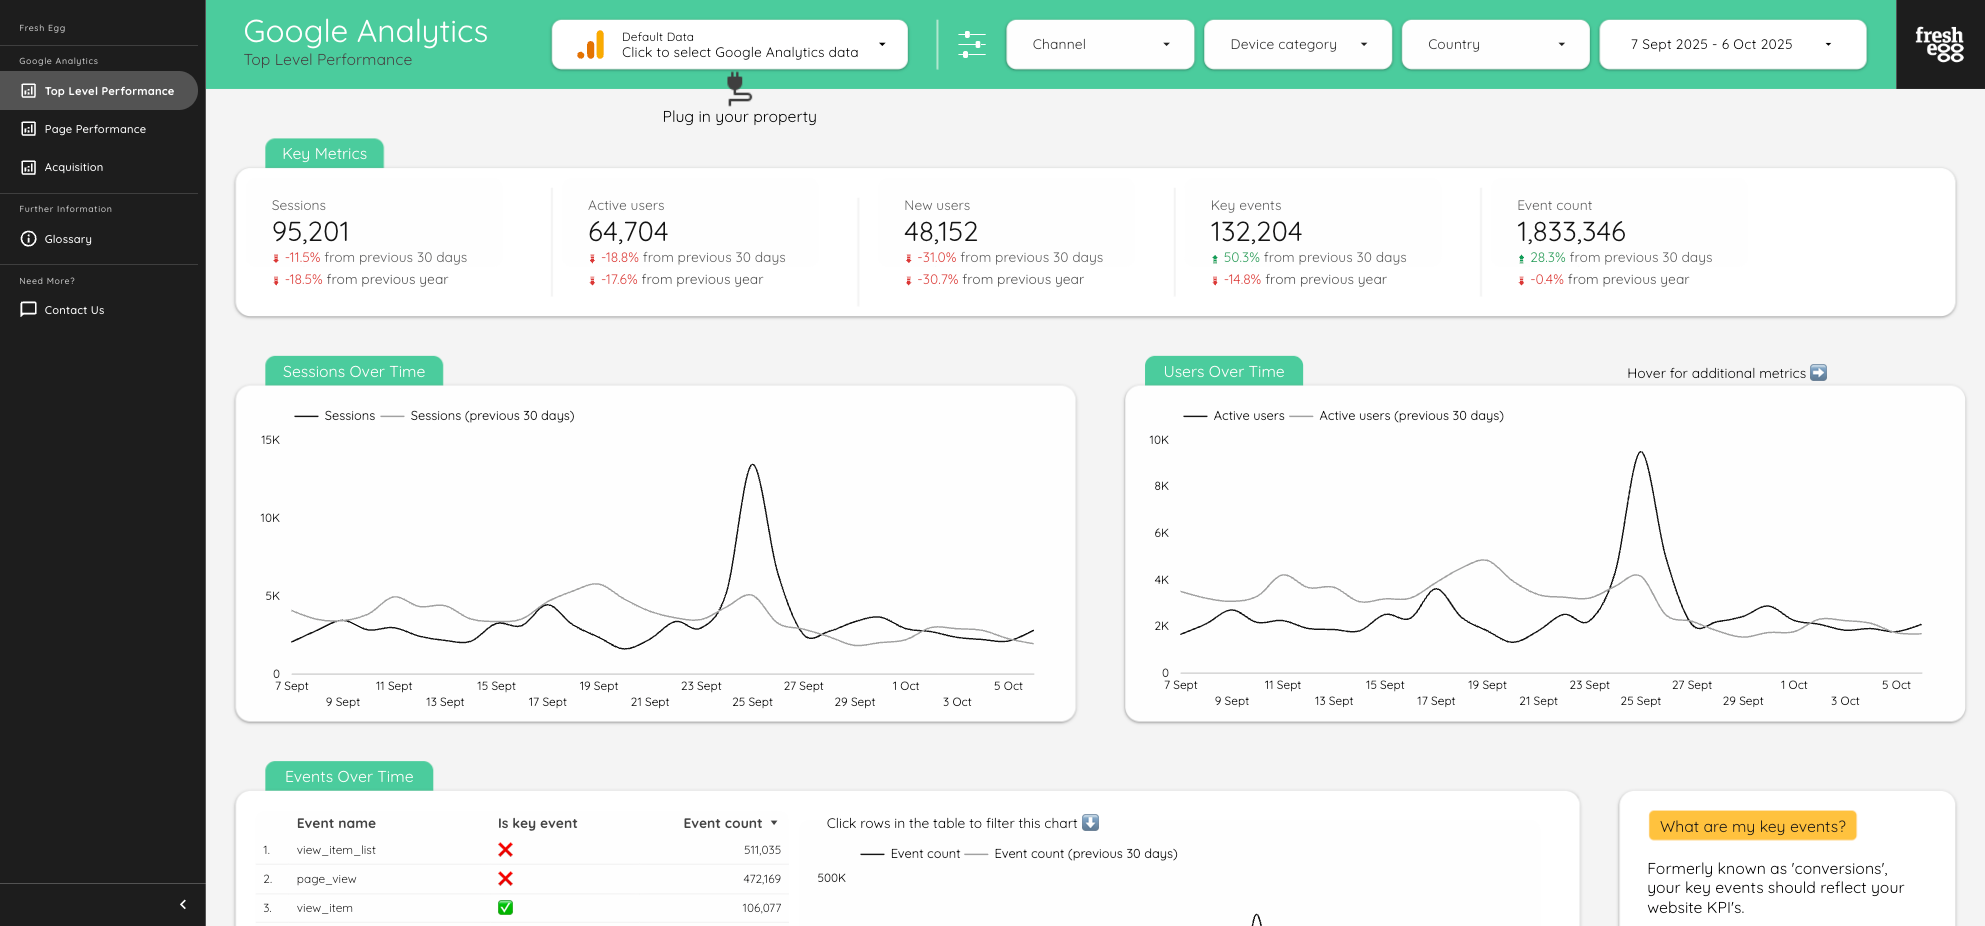Click the Fresh Egg logo
The image size is (1985, 926).
tap(1939, 44)
